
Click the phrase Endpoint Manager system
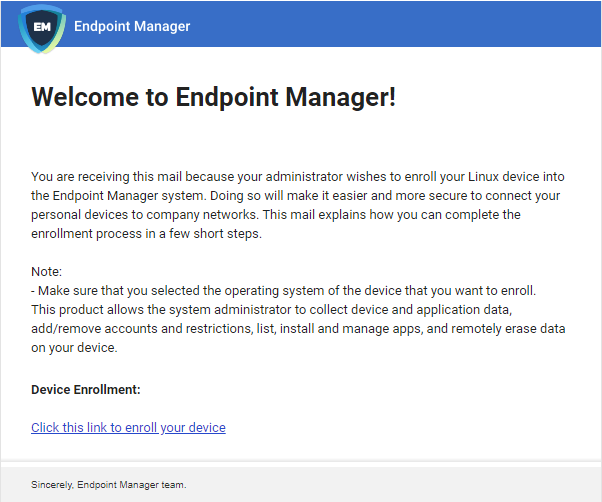(130, 196)
